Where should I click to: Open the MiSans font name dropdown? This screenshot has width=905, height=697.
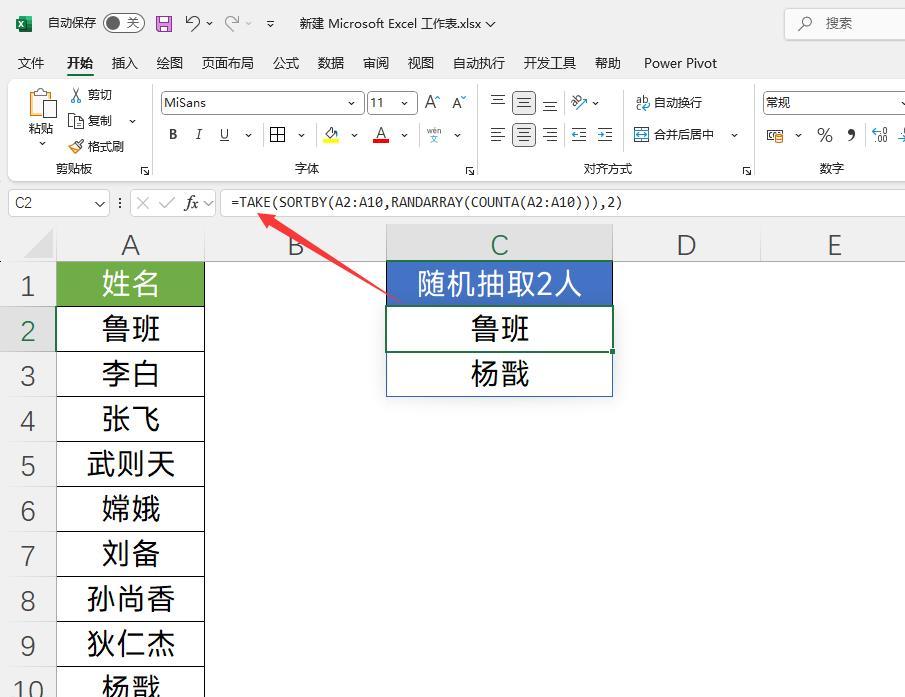(351, 103)
